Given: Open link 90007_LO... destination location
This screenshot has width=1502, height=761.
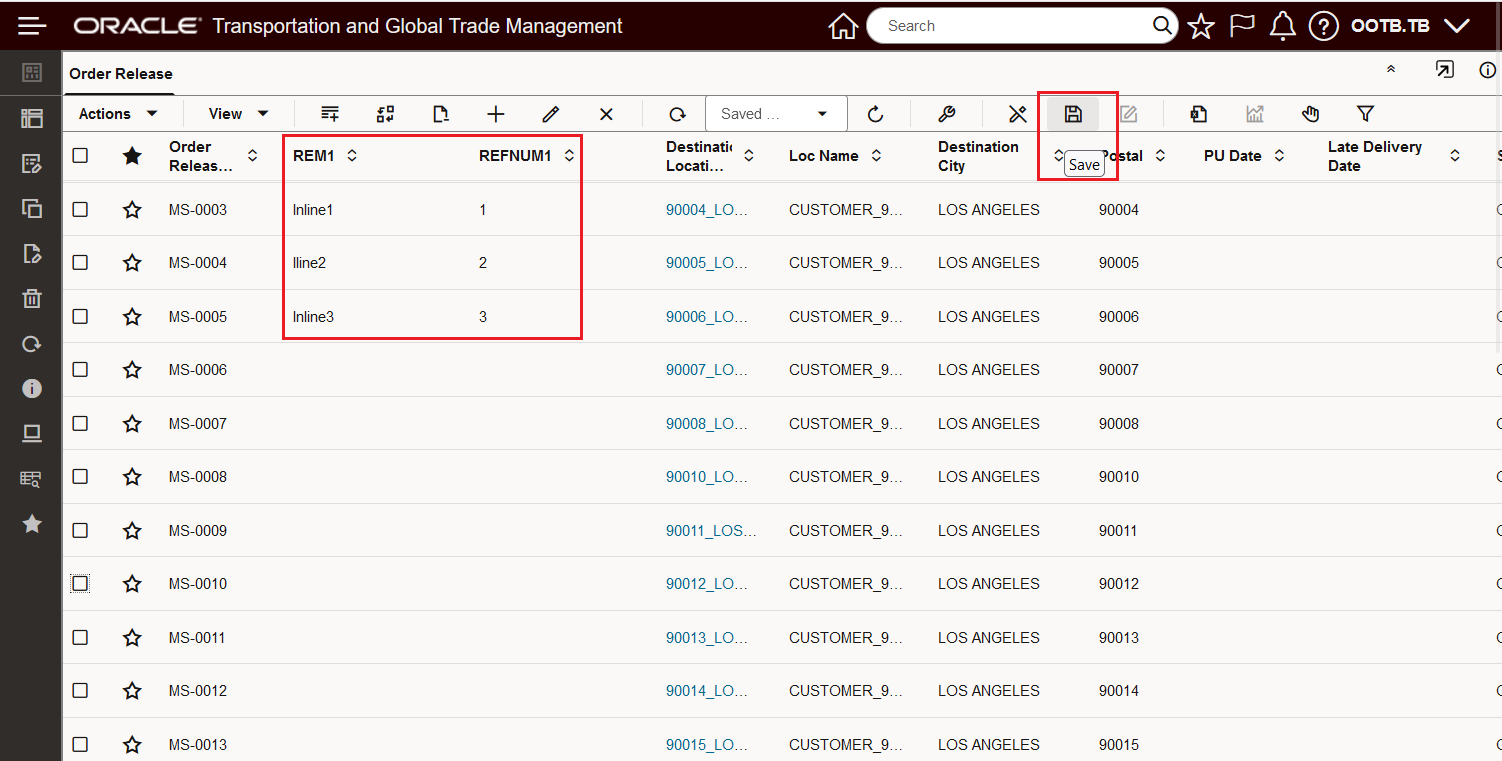Looking at the screenshot, I should (x=707, y=370).
